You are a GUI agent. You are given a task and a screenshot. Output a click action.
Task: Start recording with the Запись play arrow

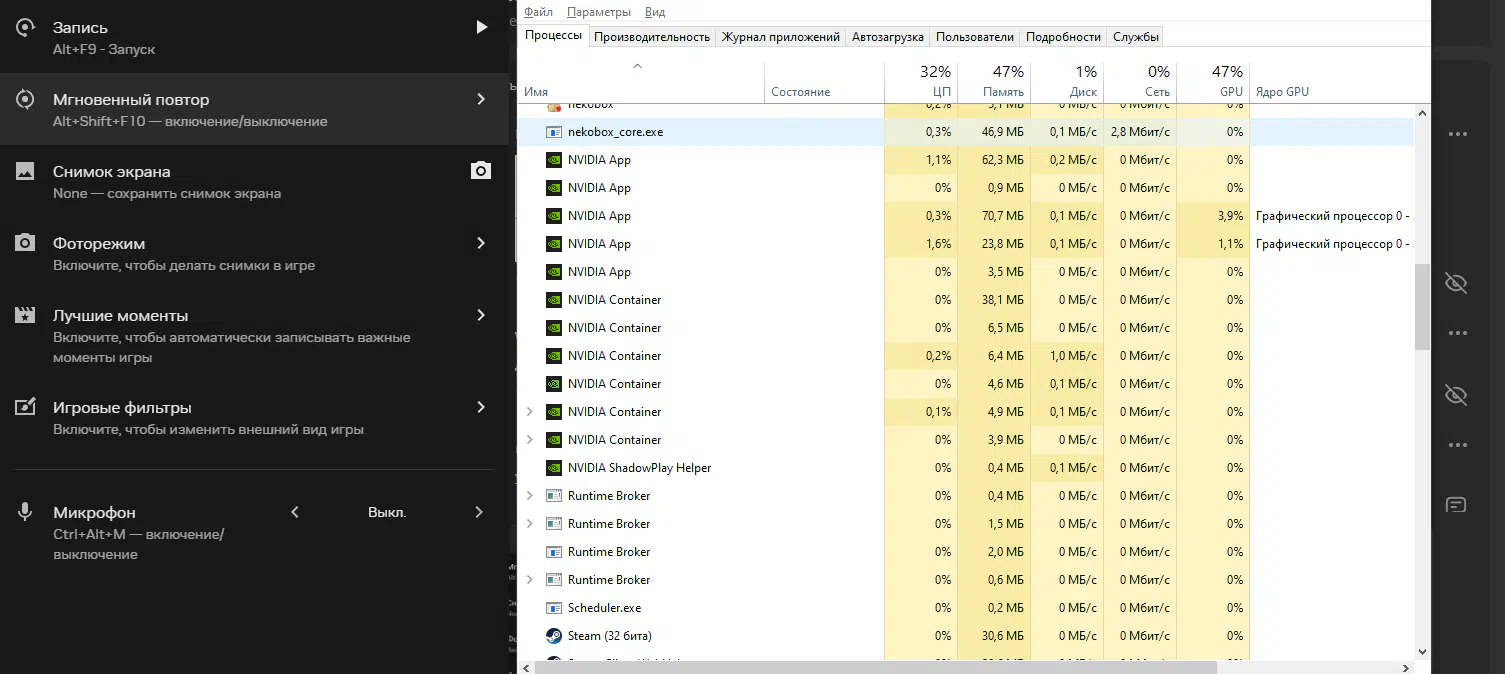[x=482, y=27]
